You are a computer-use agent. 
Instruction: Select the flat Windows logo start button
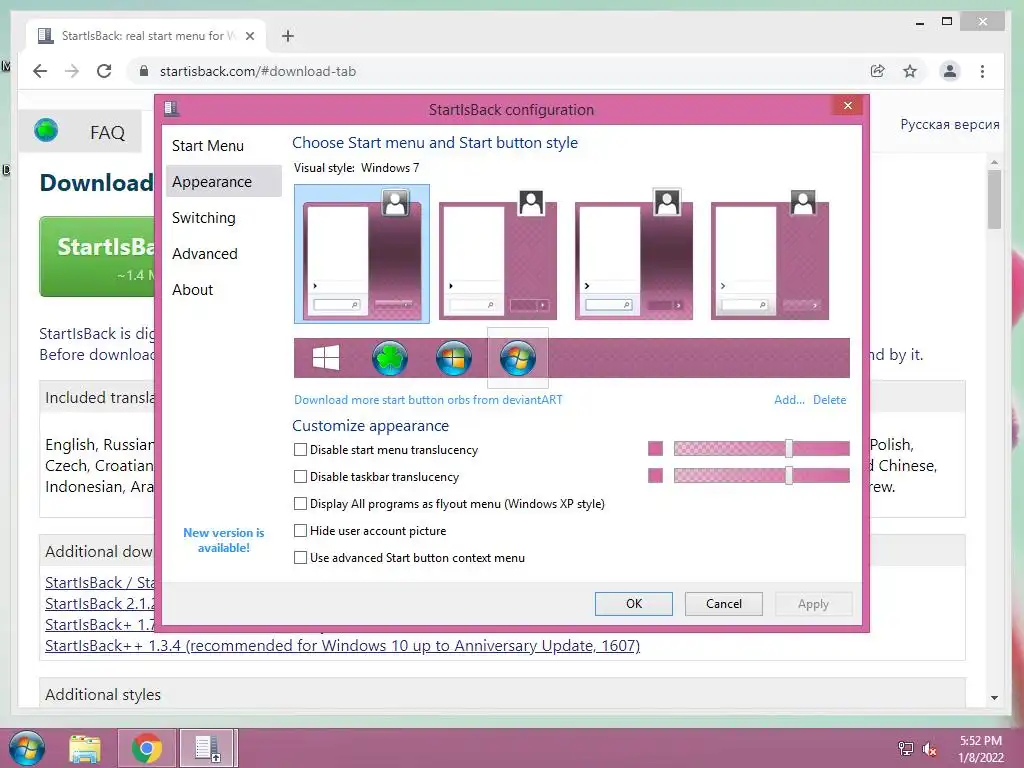(326, 358)
